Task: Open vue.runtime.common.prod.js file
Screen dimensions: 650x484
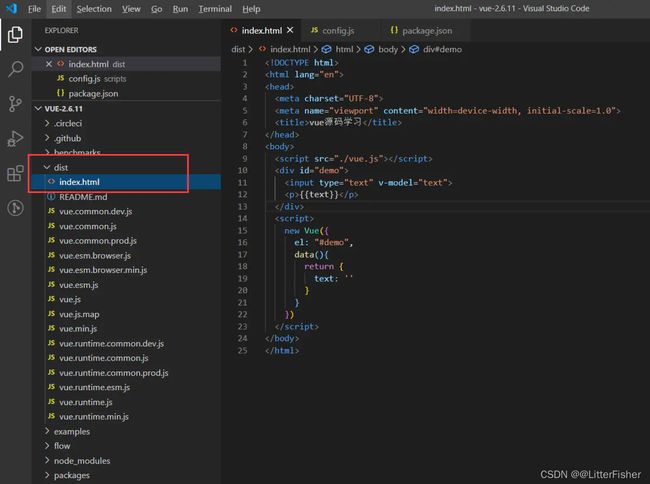Action: tap(114, 373)
